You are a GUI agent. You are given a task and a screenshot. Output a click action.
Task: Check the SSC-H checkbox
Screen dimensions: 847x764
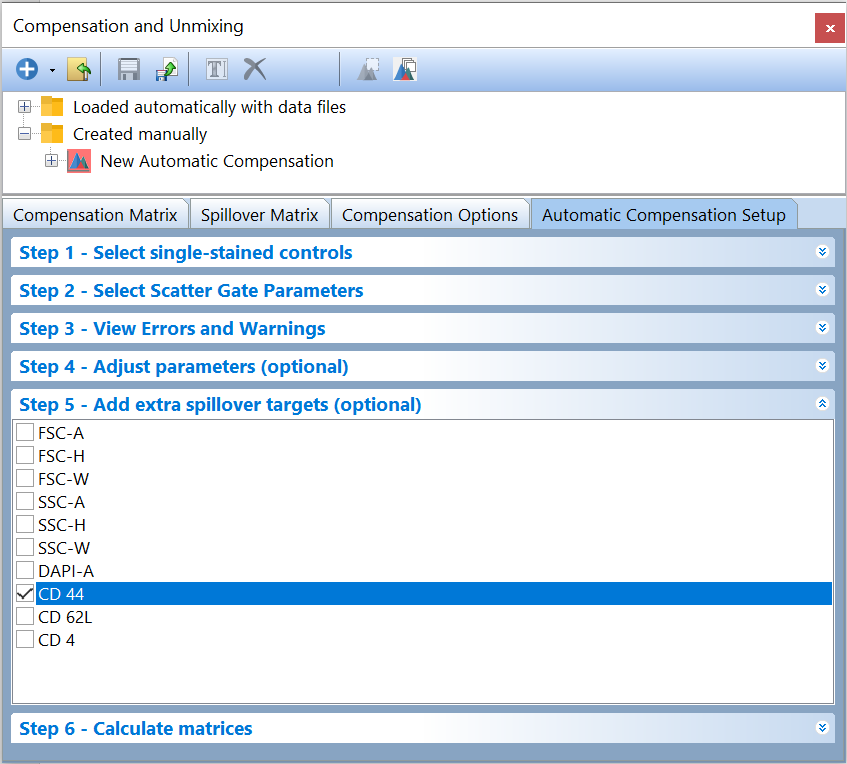coord(25,524)
